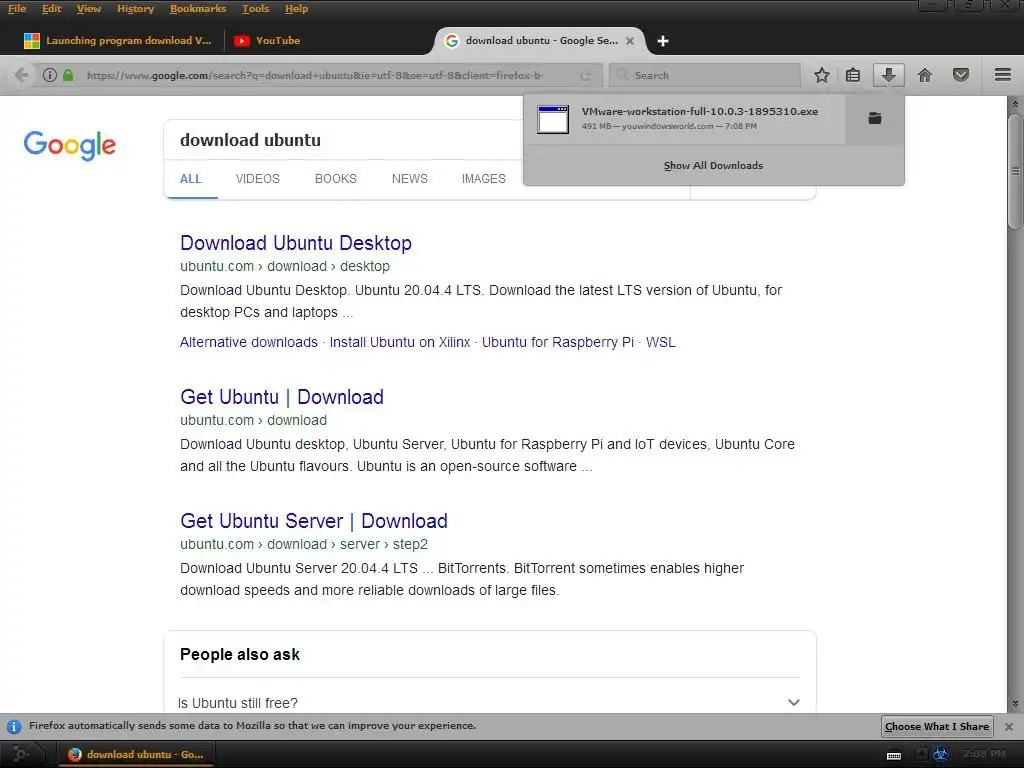
Task: Click the scrollbar down arrow
Action: (x=1015, y=704)
